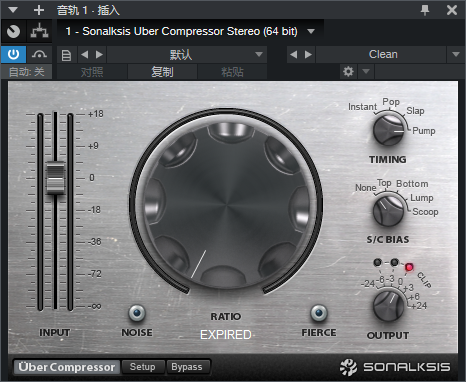
Task: Click the 复制 copy button
Action: click(162, 72)
